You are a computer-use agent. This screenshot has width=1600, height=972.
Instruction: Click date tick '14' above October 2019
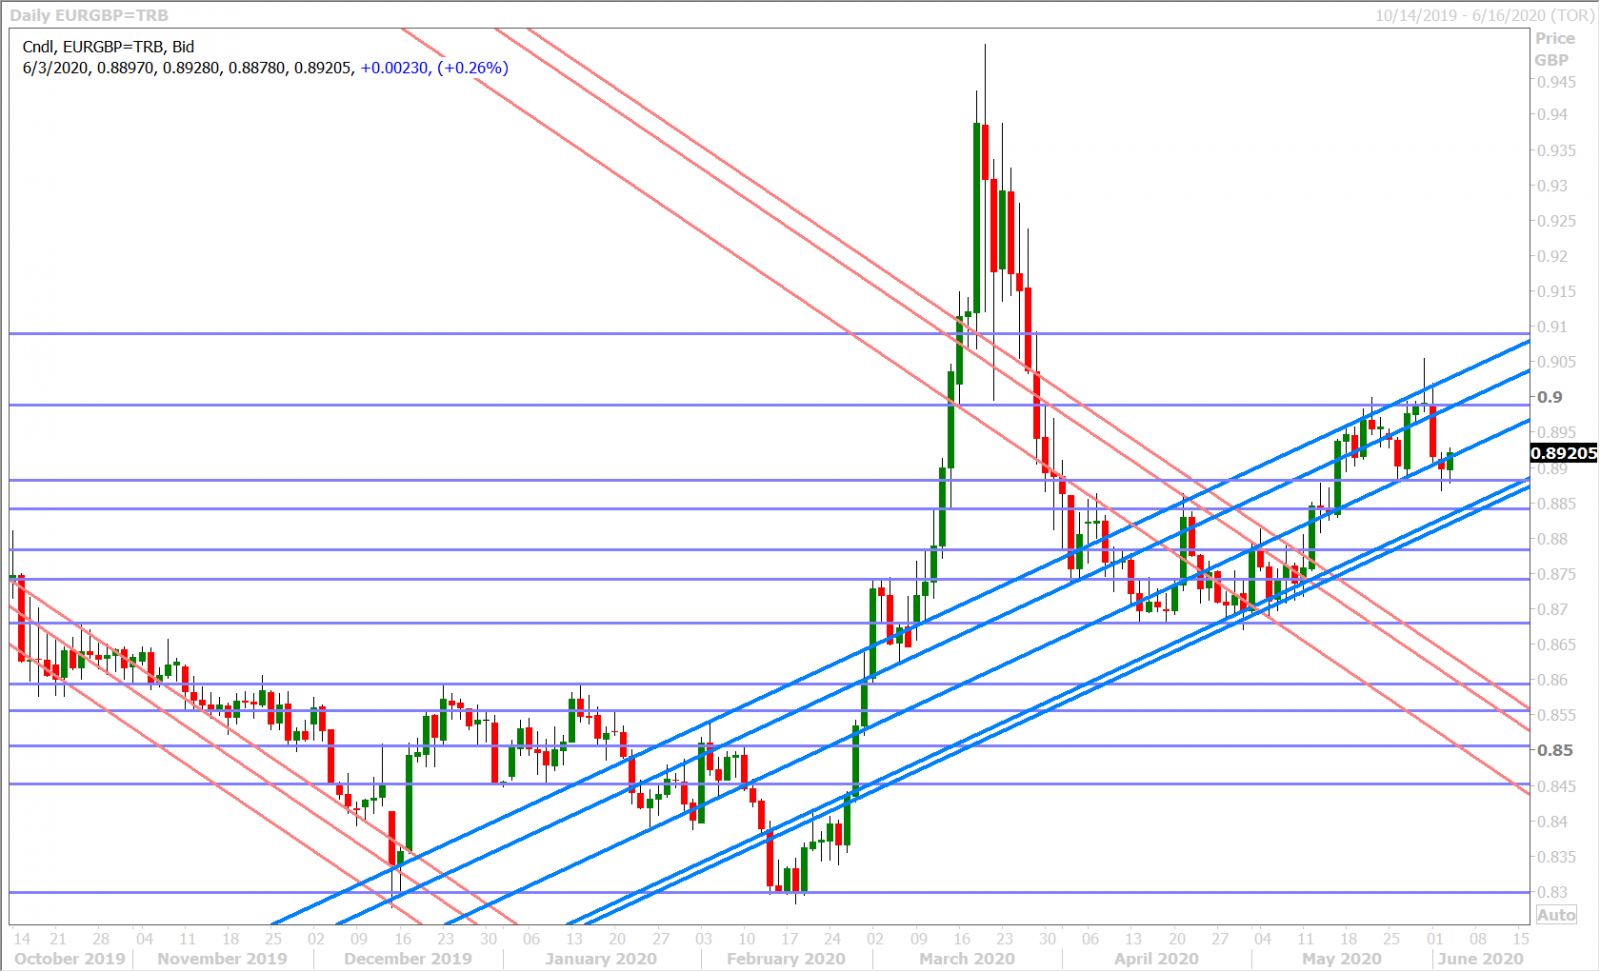click(x=22, y=939)
